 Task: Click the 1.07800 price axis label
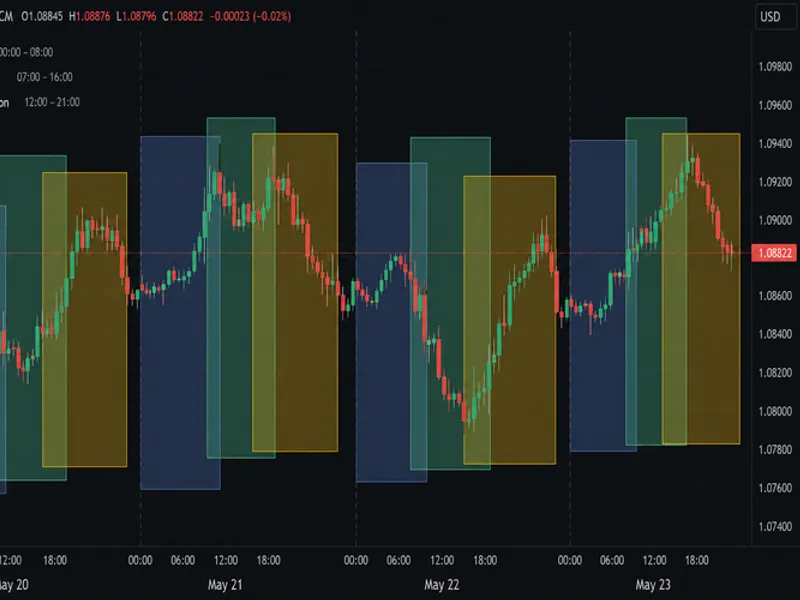pyautogui.click(x=775, y=449)
